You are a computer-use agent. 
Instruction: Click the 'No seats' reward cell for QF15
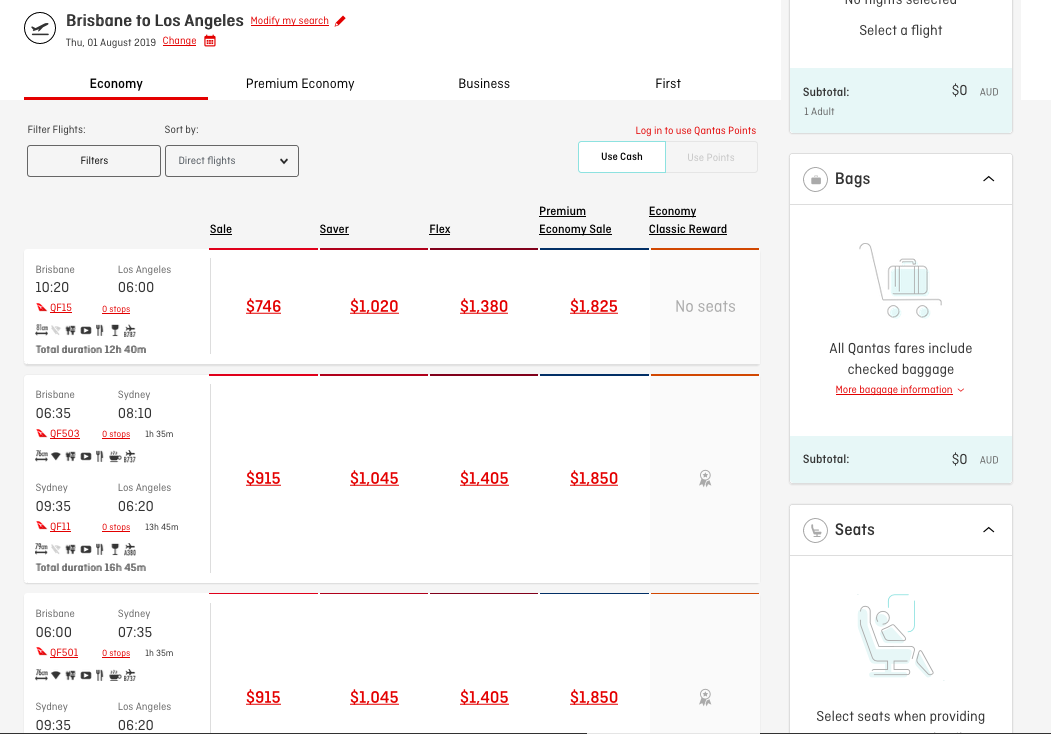click(x=705, y=307)
